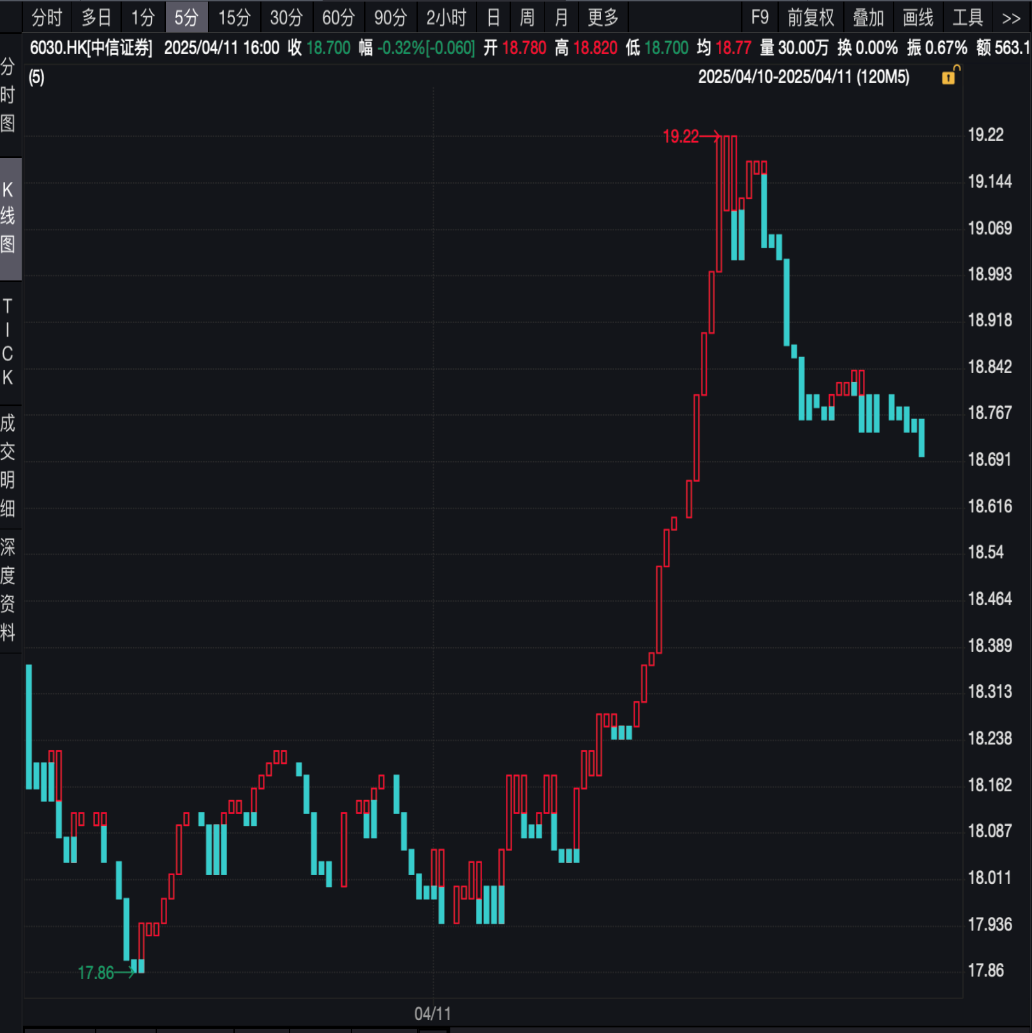
Task: Open 成交明细 trade details panel
Action: pos(9,465)
